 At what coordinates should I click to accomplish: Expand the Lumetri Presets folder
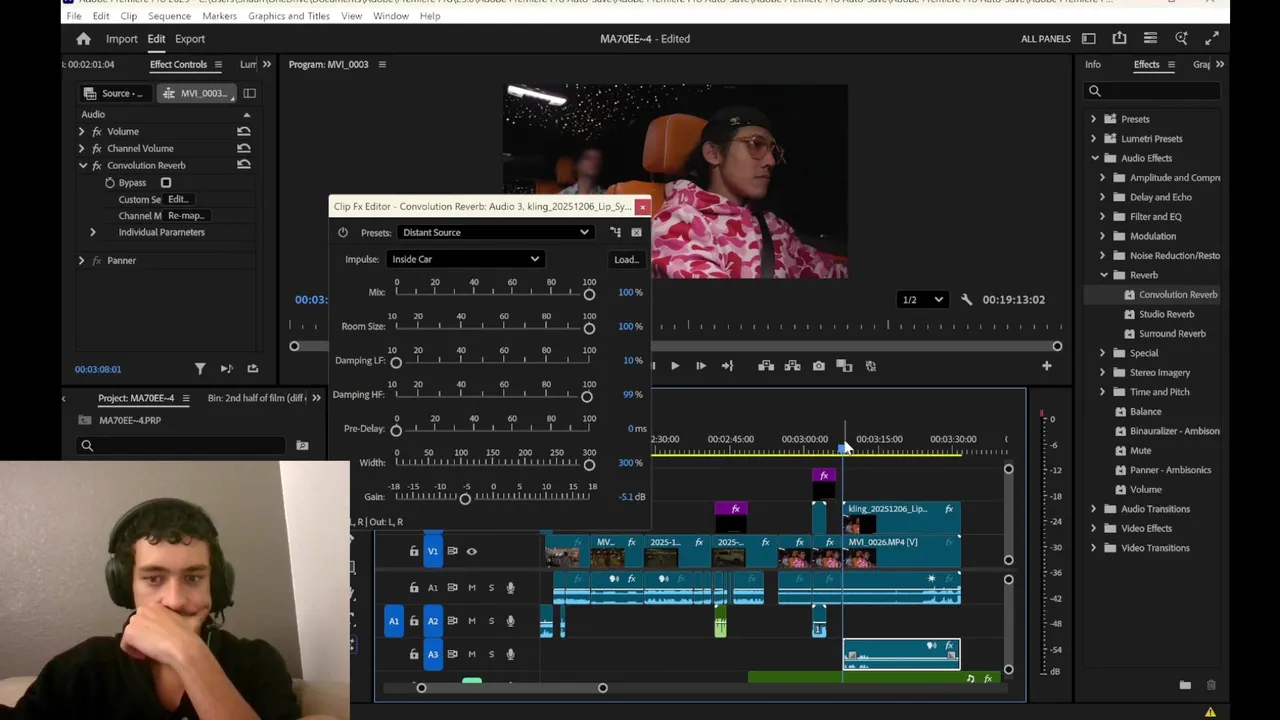click(1093, 139)
